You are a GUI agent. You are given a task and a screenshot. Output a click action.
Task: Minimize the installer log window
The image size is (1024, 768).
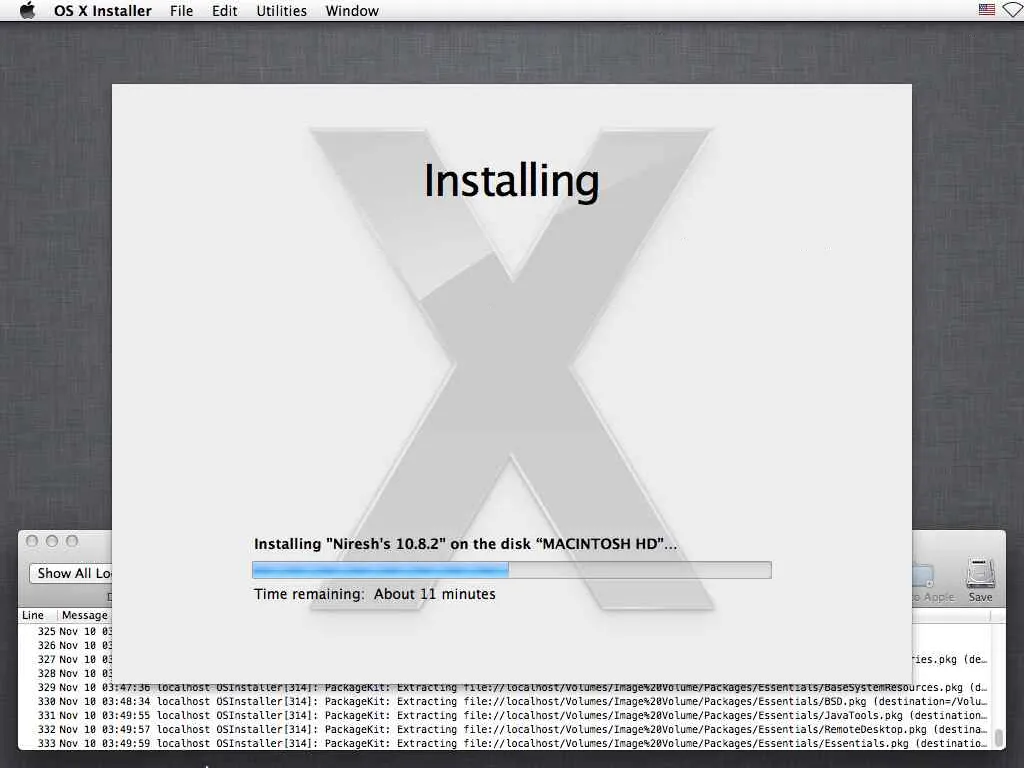coord(52,541)
